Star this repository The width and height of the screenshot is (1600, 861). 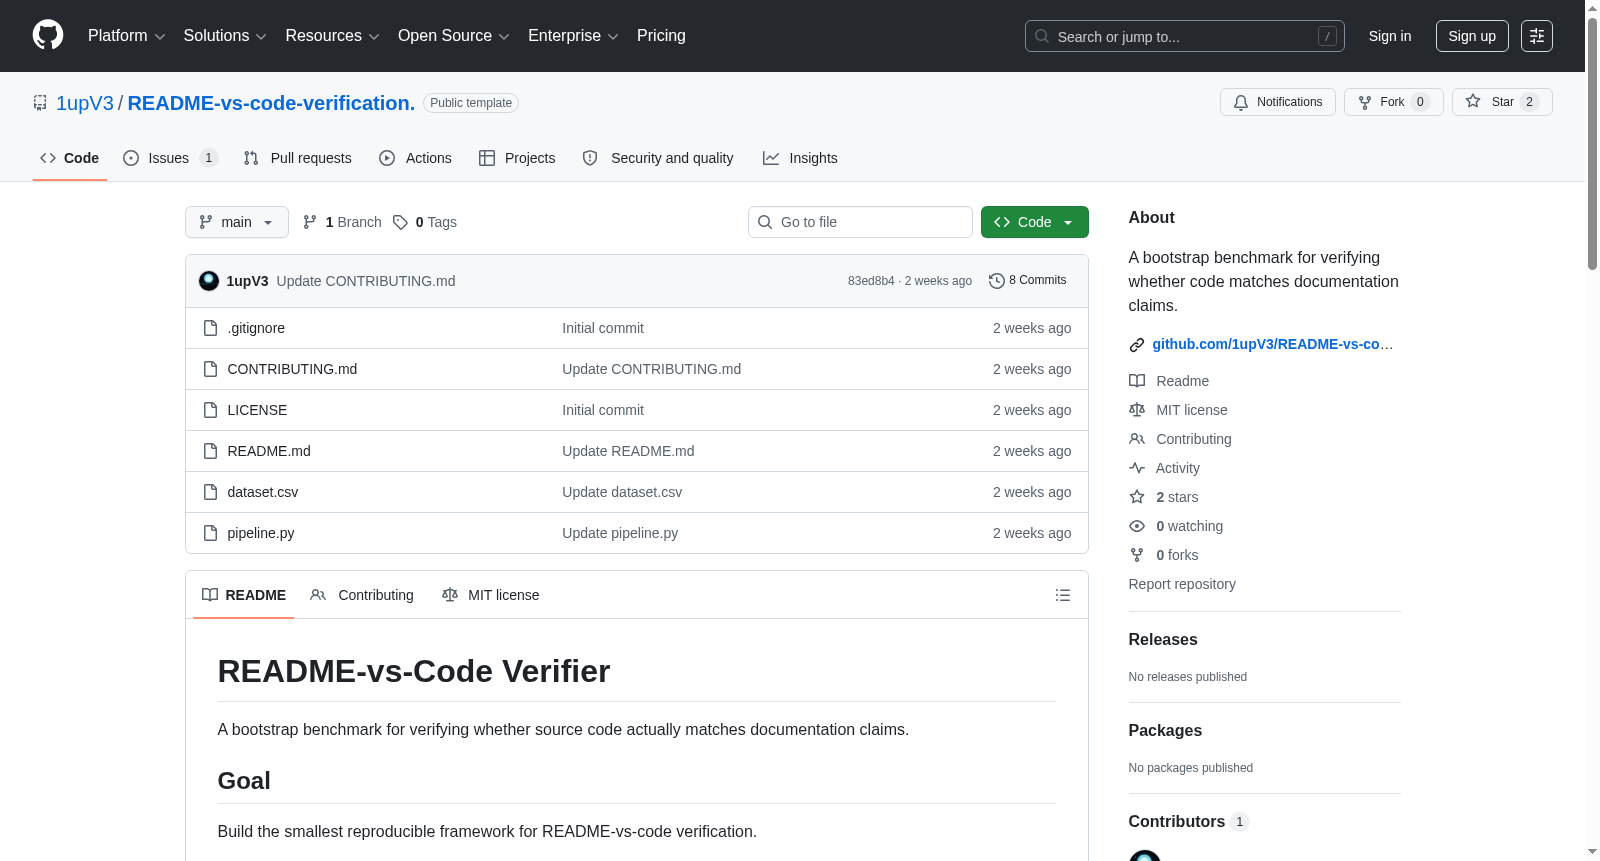[1502, 102]
